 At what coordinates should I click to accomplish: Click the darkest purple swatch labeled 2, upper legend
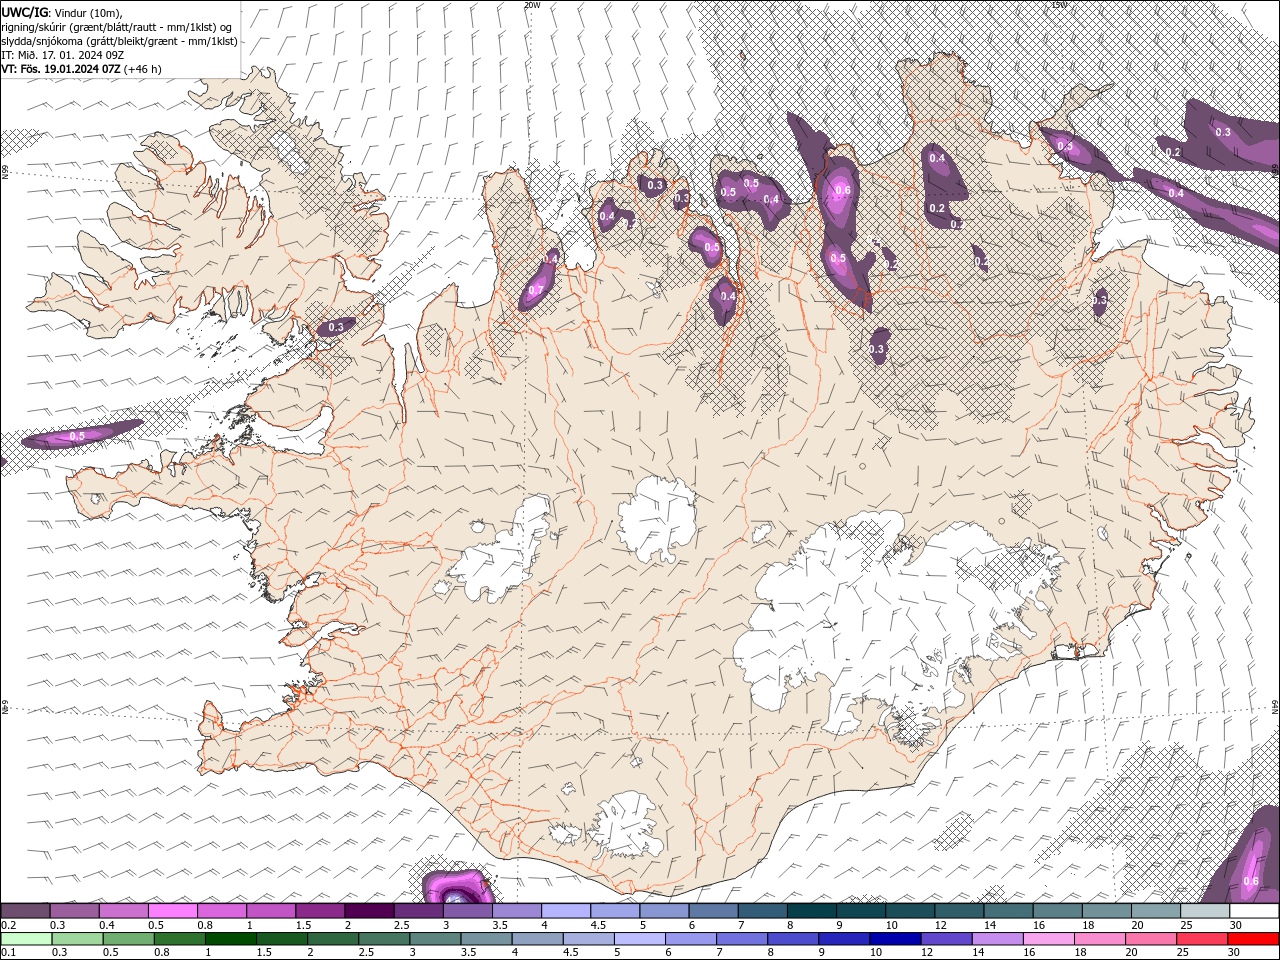point(368,911)
